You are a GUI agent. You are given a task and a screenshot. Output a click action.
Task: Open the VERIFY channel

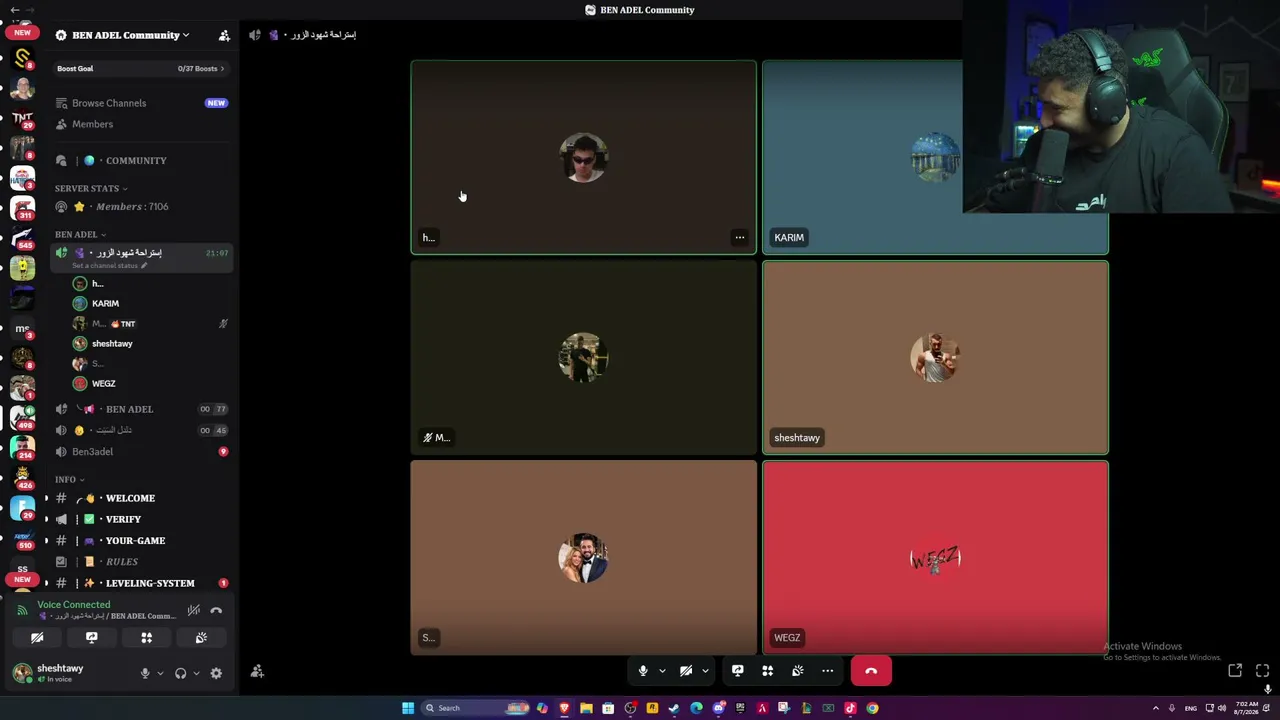tap(141, 519)
